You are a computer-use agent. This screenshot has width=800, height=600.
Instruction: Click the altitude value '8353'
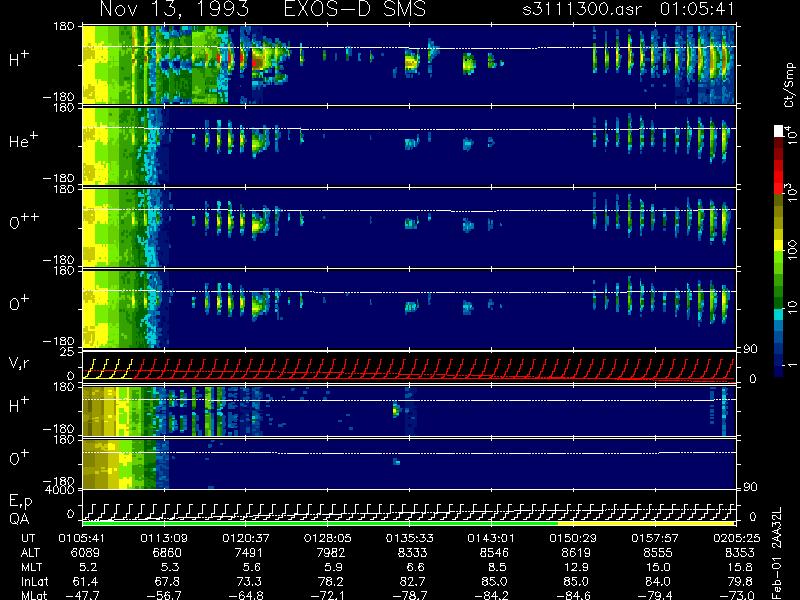[739, 553]
